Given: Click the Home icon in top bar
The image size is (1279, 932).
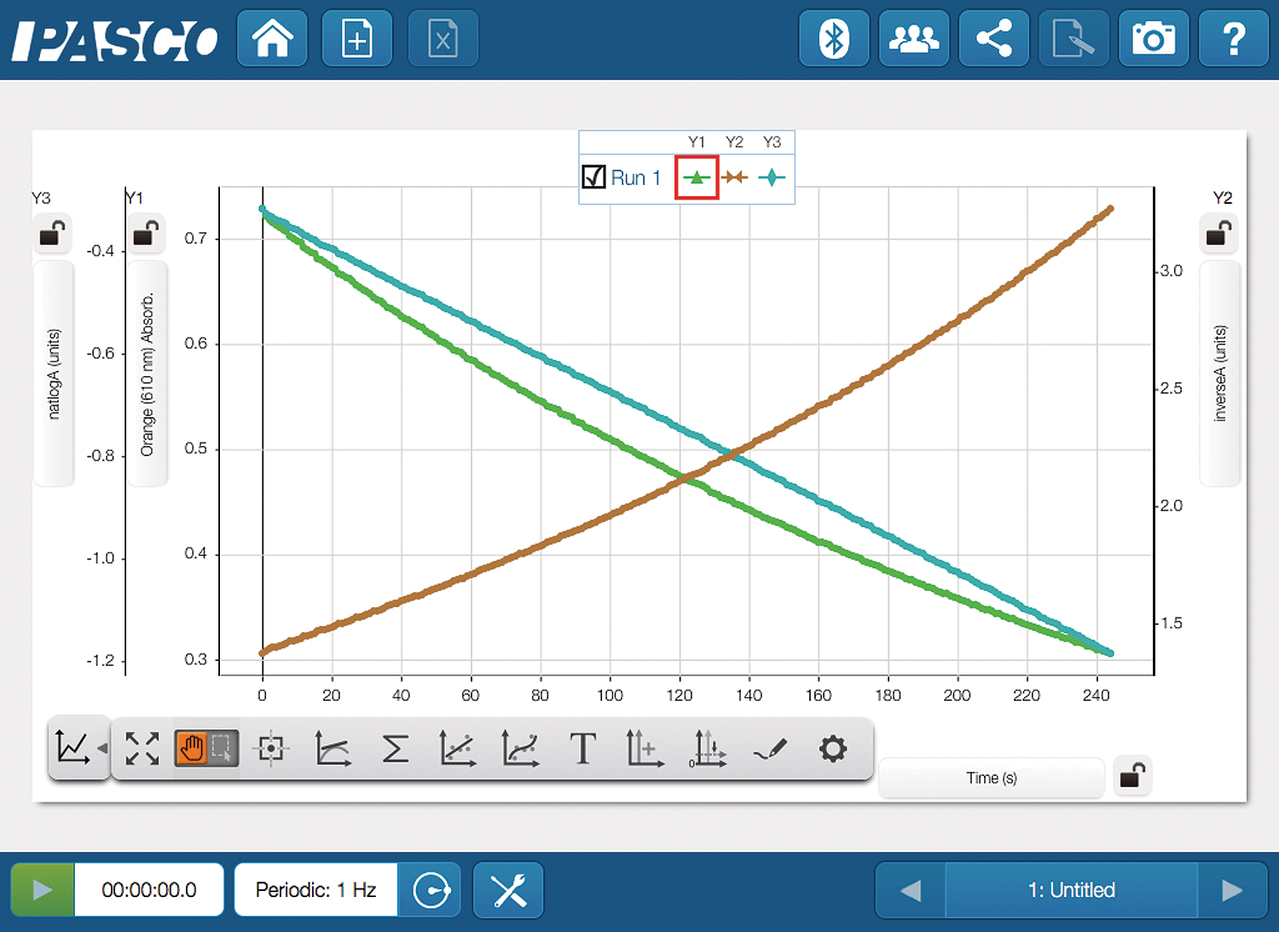Looking at the screenshot, I should coord(273,39).
